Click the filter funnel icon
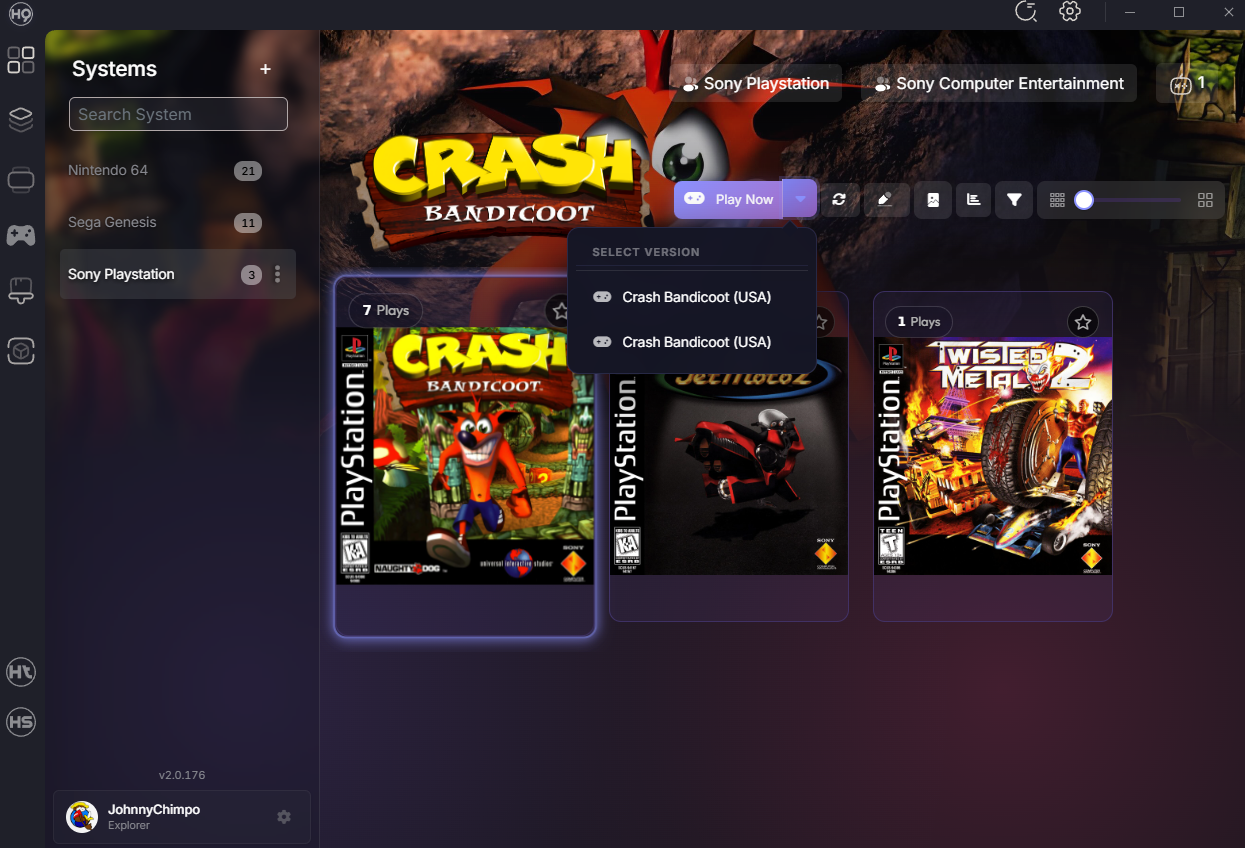 coord(1014,199)
